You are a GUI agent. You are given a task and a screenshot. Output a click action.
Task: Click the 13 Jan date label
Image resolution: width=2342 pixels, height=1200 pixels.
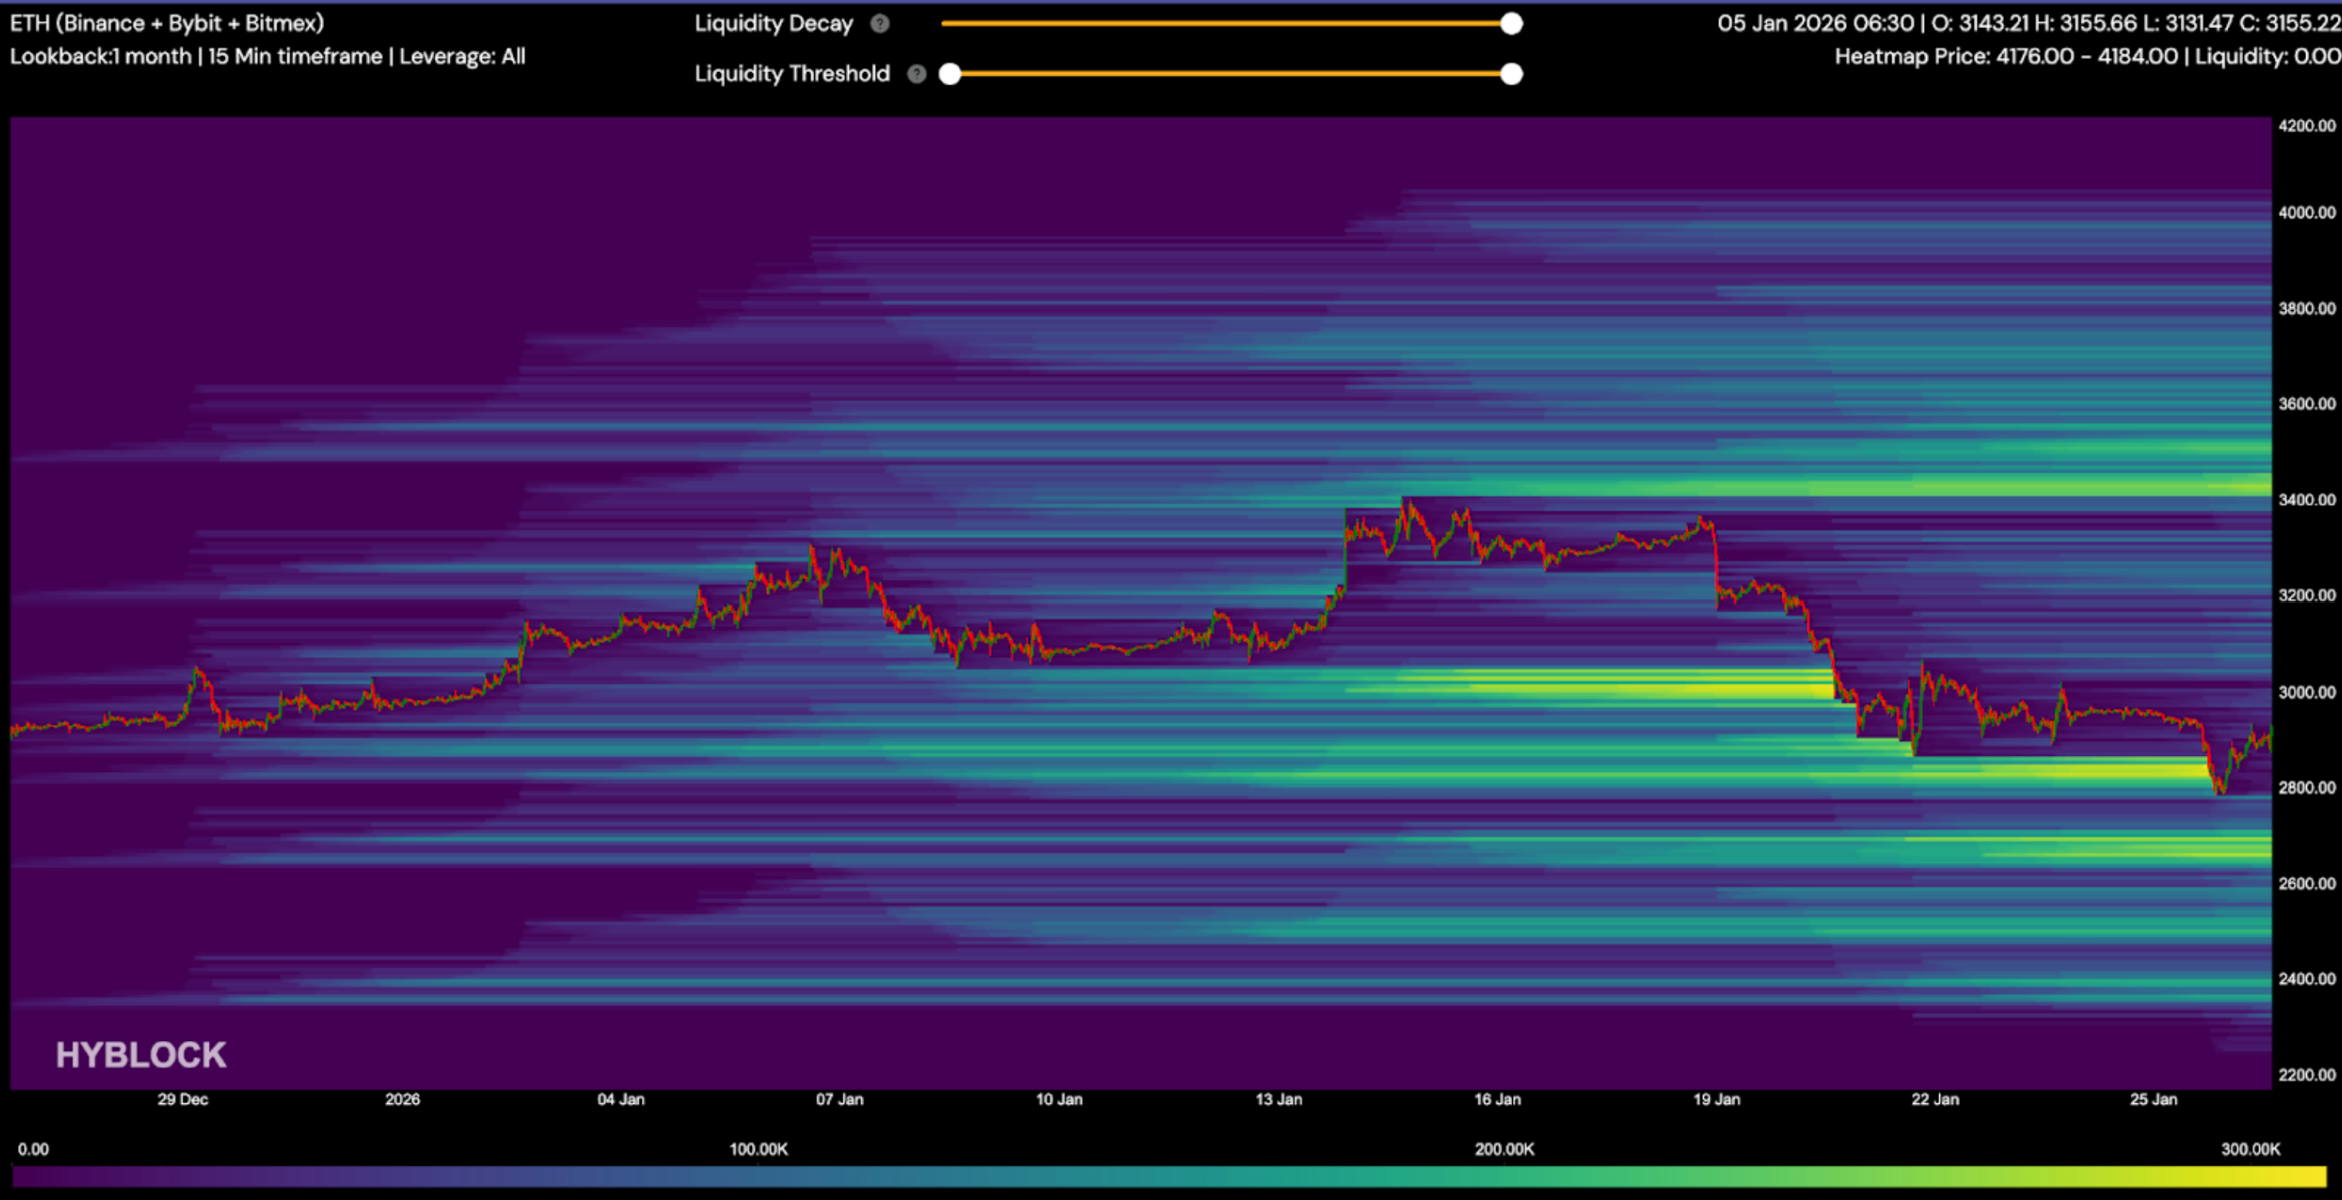pos(1279,1100)
